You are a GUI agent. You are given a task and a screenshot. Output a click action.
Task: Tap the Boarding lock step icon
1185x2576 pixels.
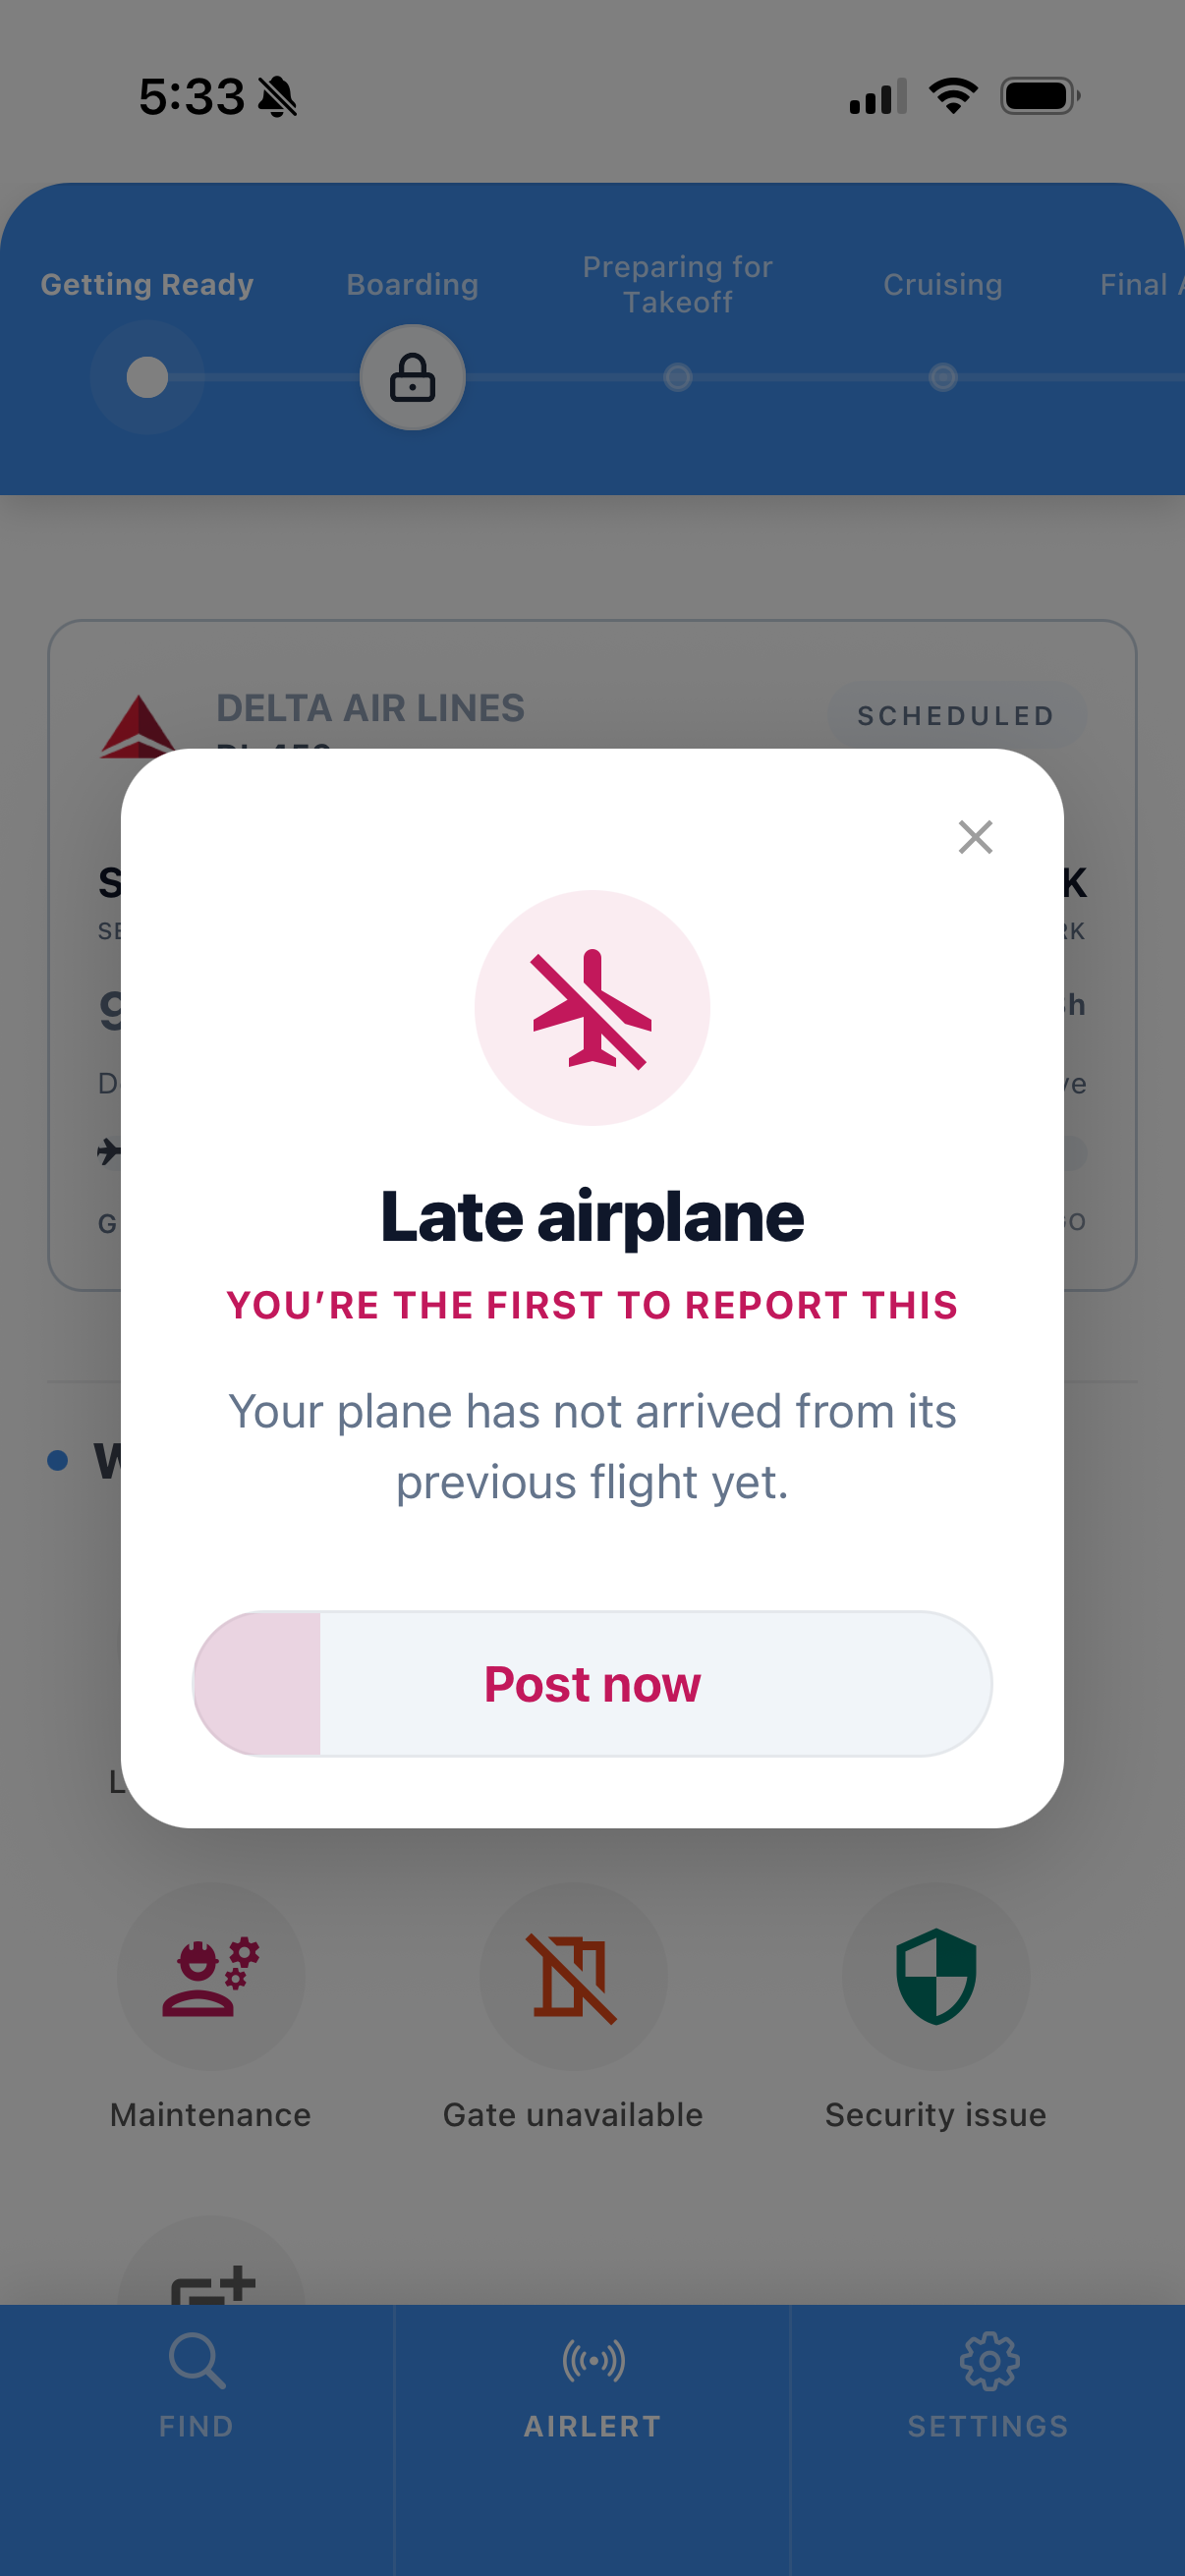click(x=412, y=378)
